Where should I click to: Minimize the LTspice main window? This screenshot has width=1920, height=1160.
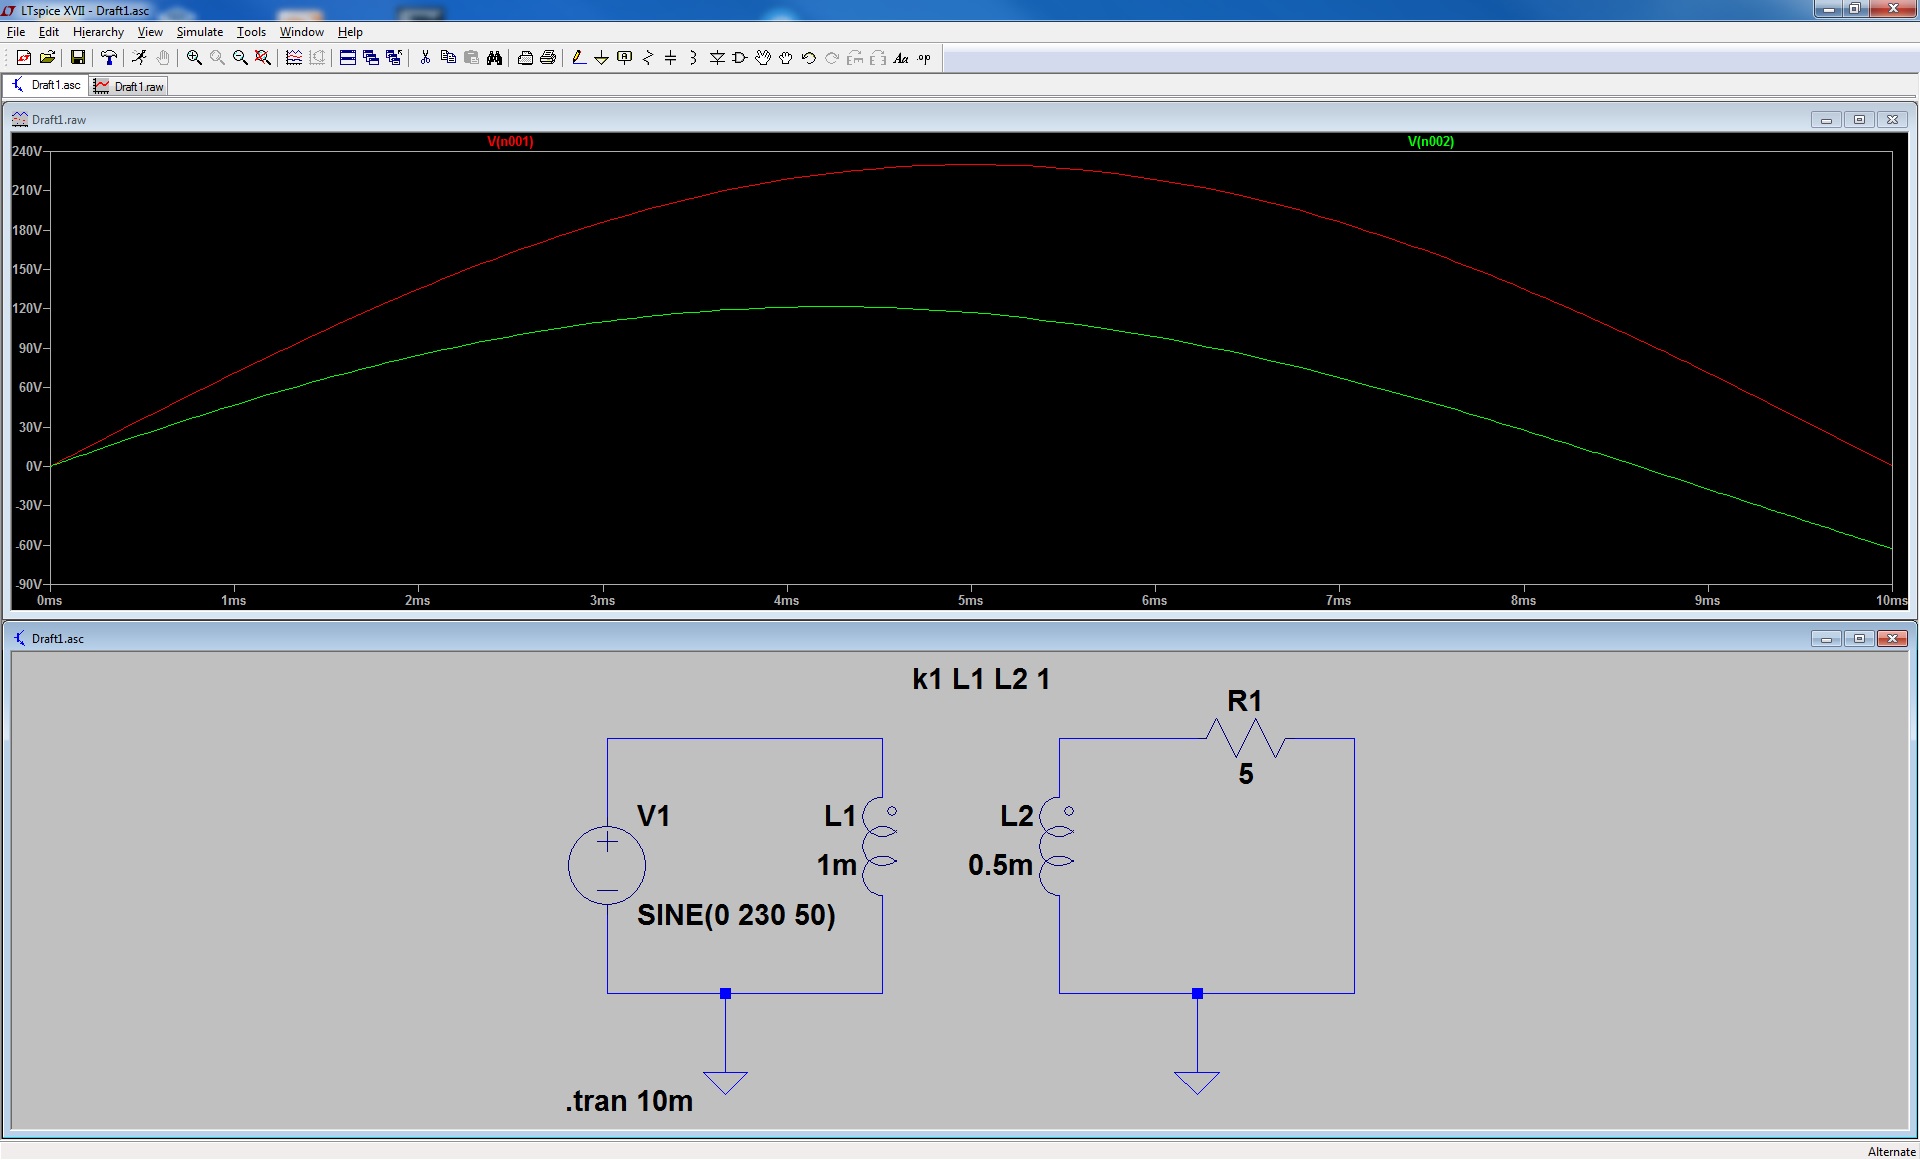pyautogui.click(x=1828, y=9)
